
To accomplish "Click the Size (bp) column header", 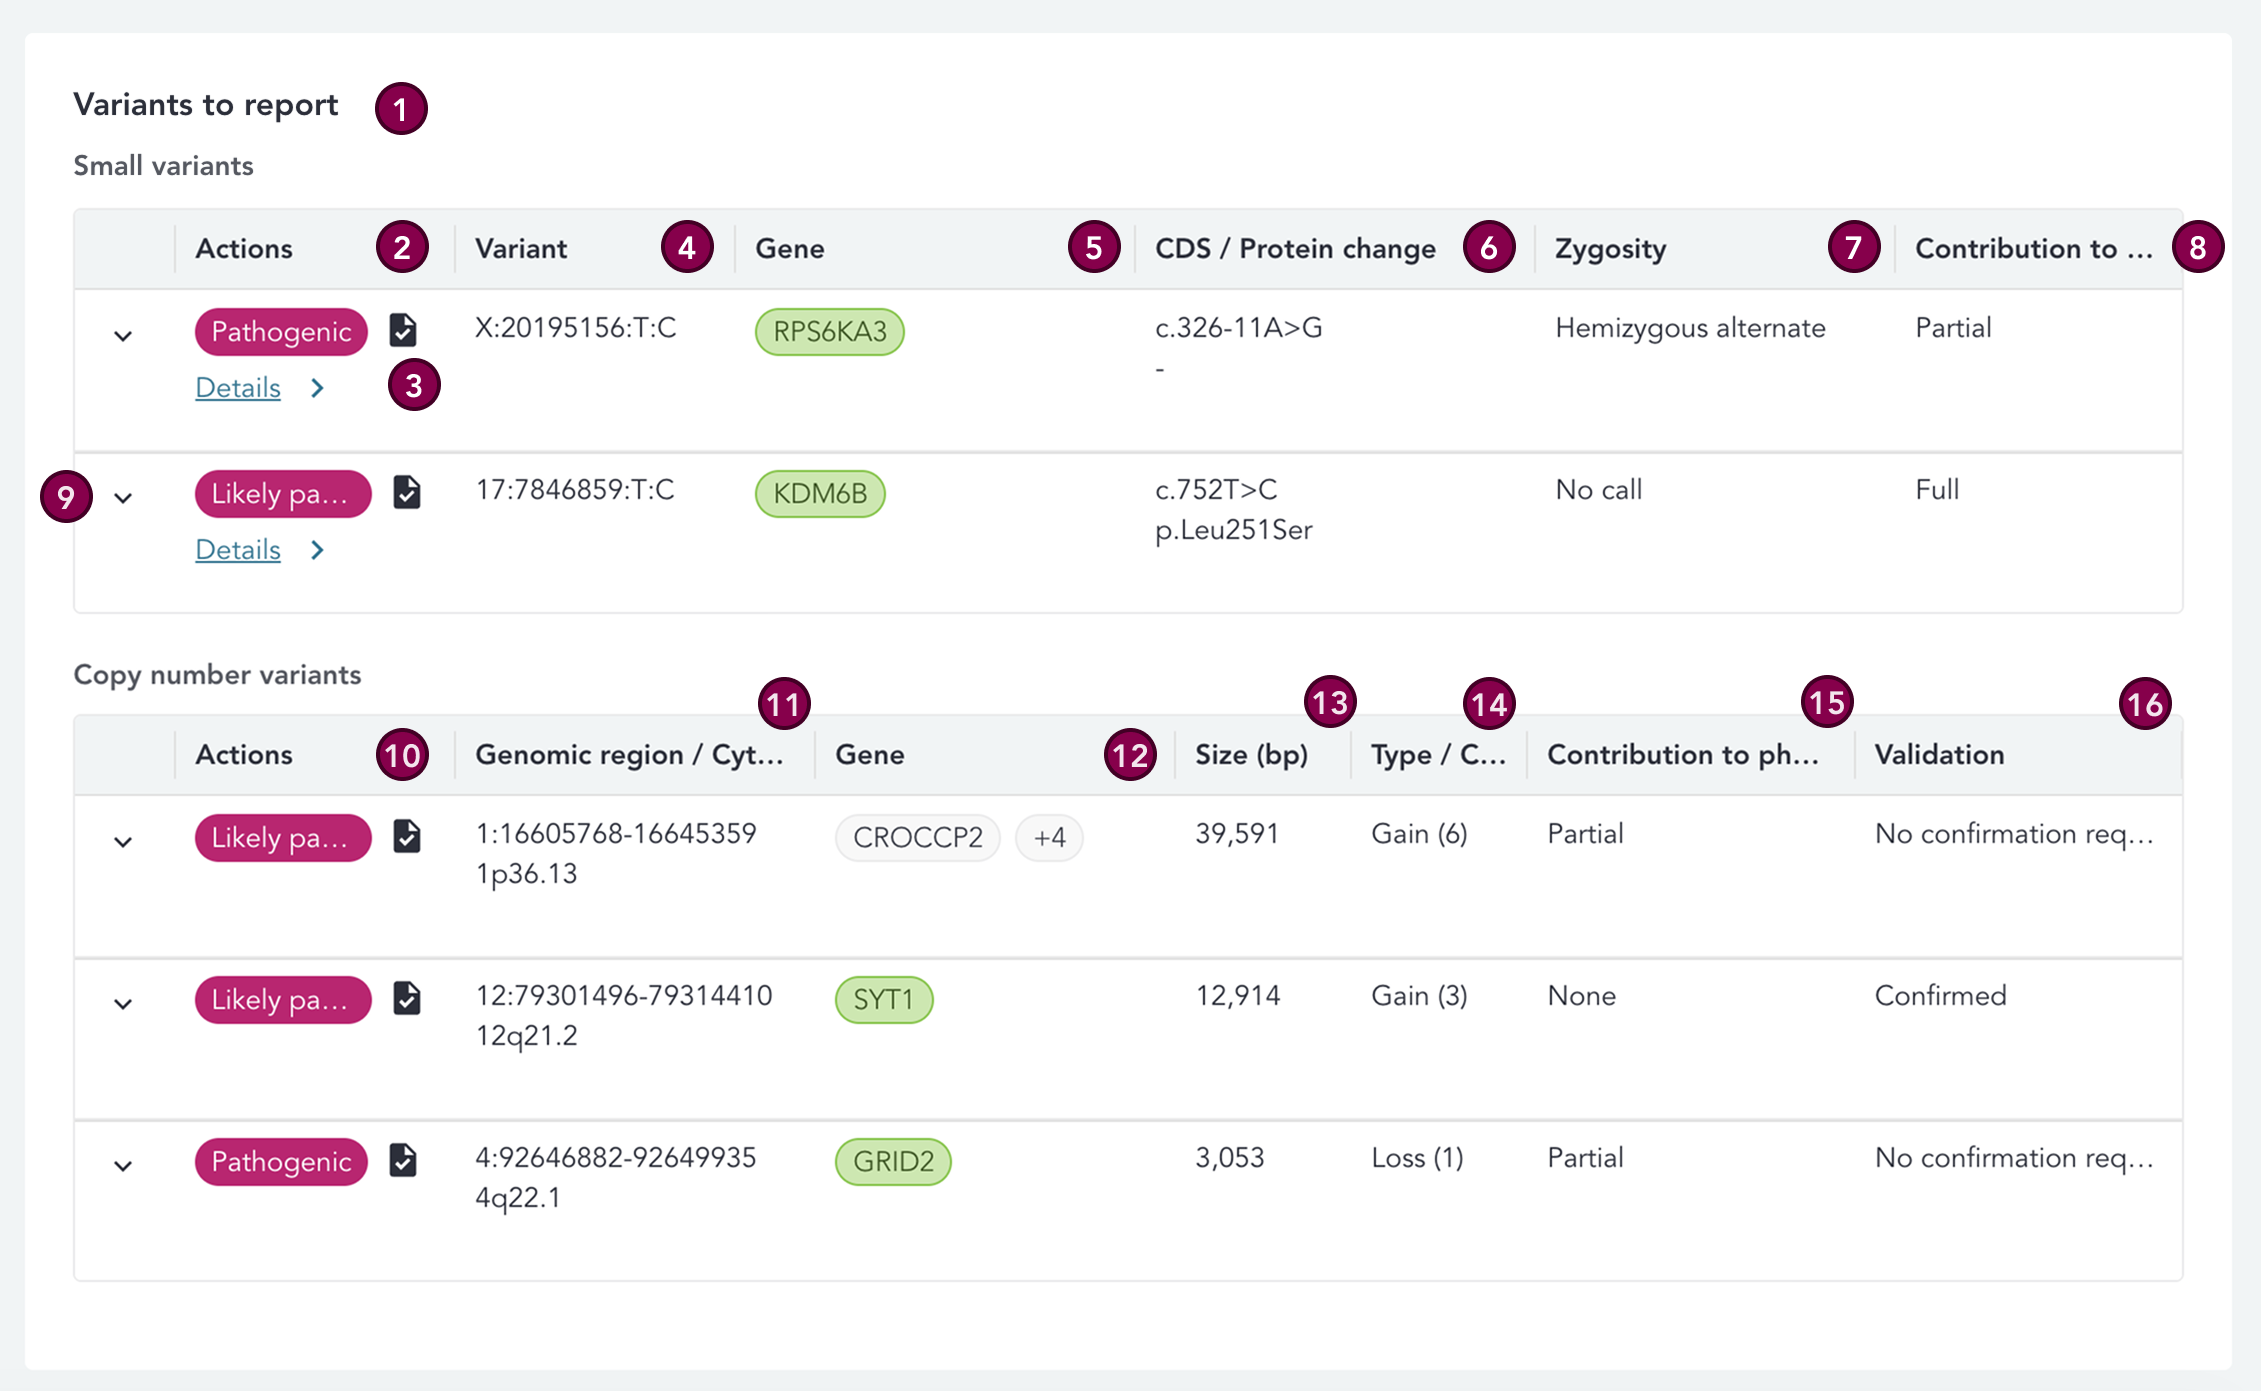I will [1251, 754].
